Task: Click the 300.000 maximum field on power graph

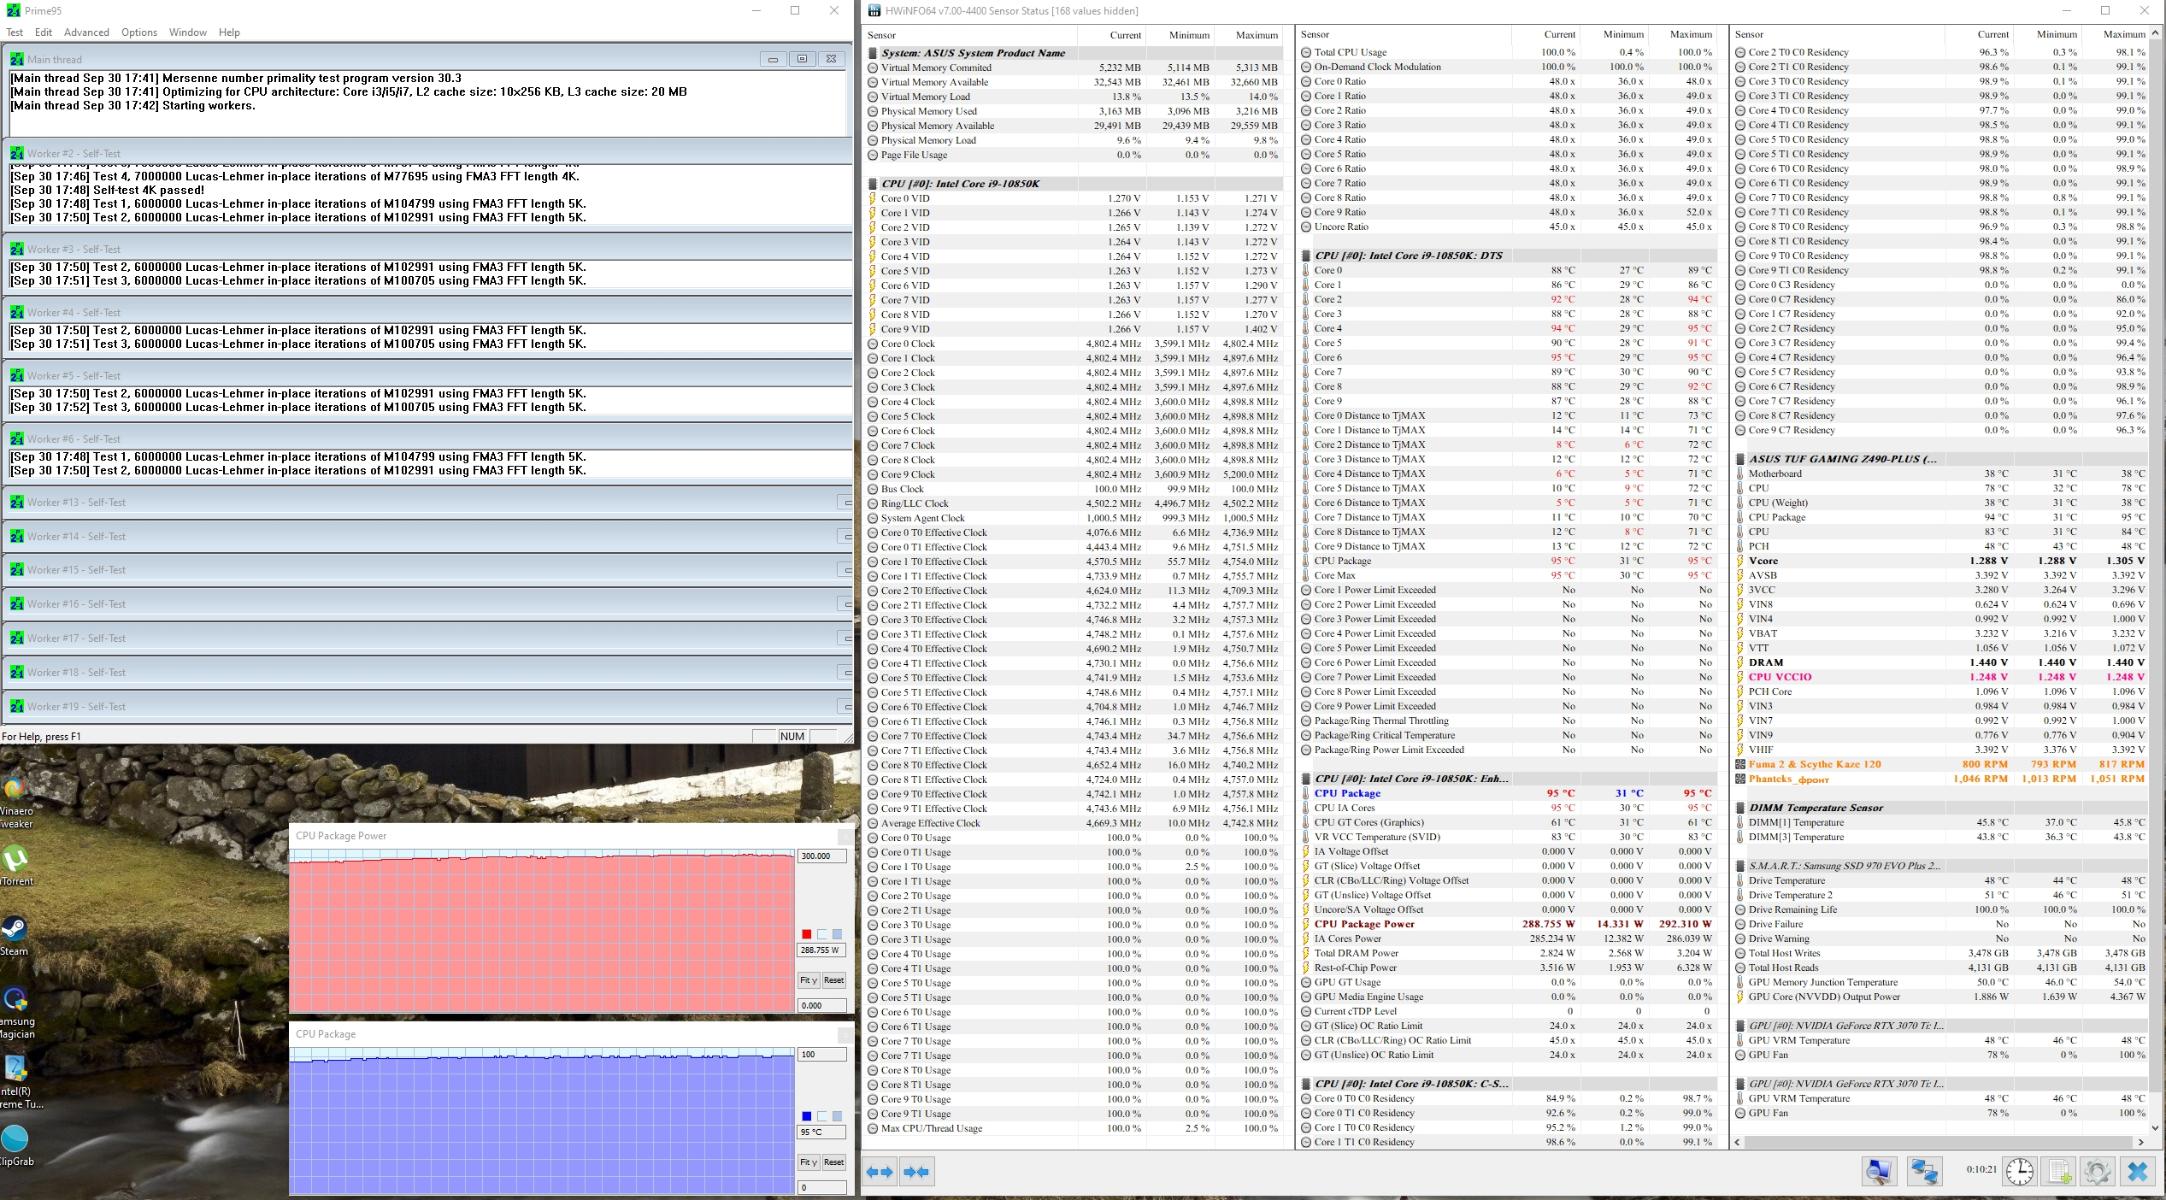Action: tap(821, 856)
